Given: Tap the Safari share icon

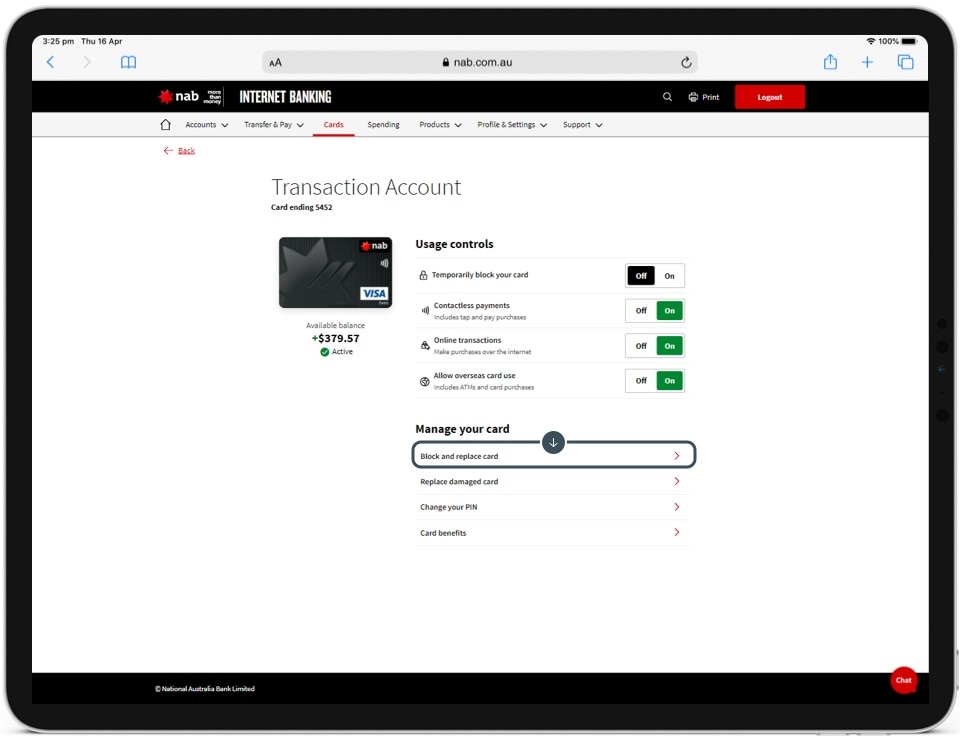Looking at the screenshot, I should pos(830,62).
